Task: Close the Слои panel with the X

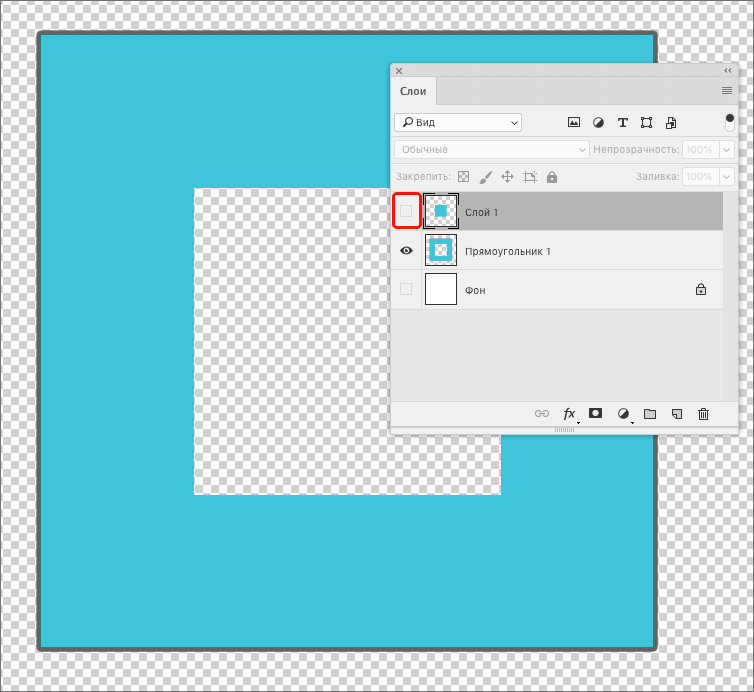Action: 399,71
